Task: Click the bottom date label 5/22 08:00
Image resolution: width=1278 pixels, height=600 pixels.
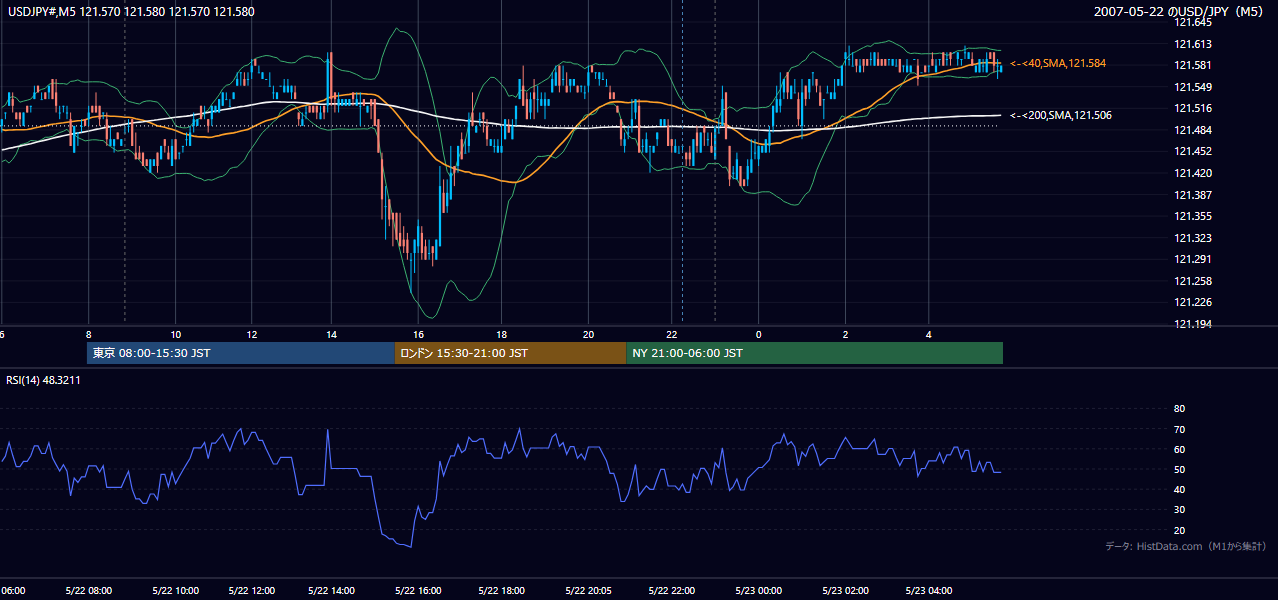Action: 88,591
